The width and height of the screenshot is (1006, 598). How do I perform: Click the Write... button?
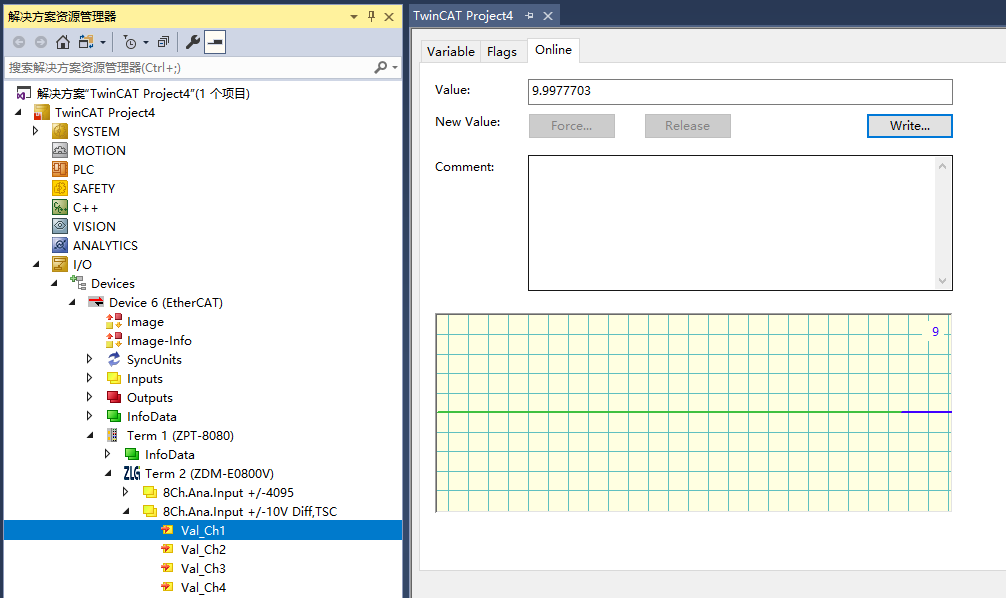pyautogui.click(x=909, y=126)
